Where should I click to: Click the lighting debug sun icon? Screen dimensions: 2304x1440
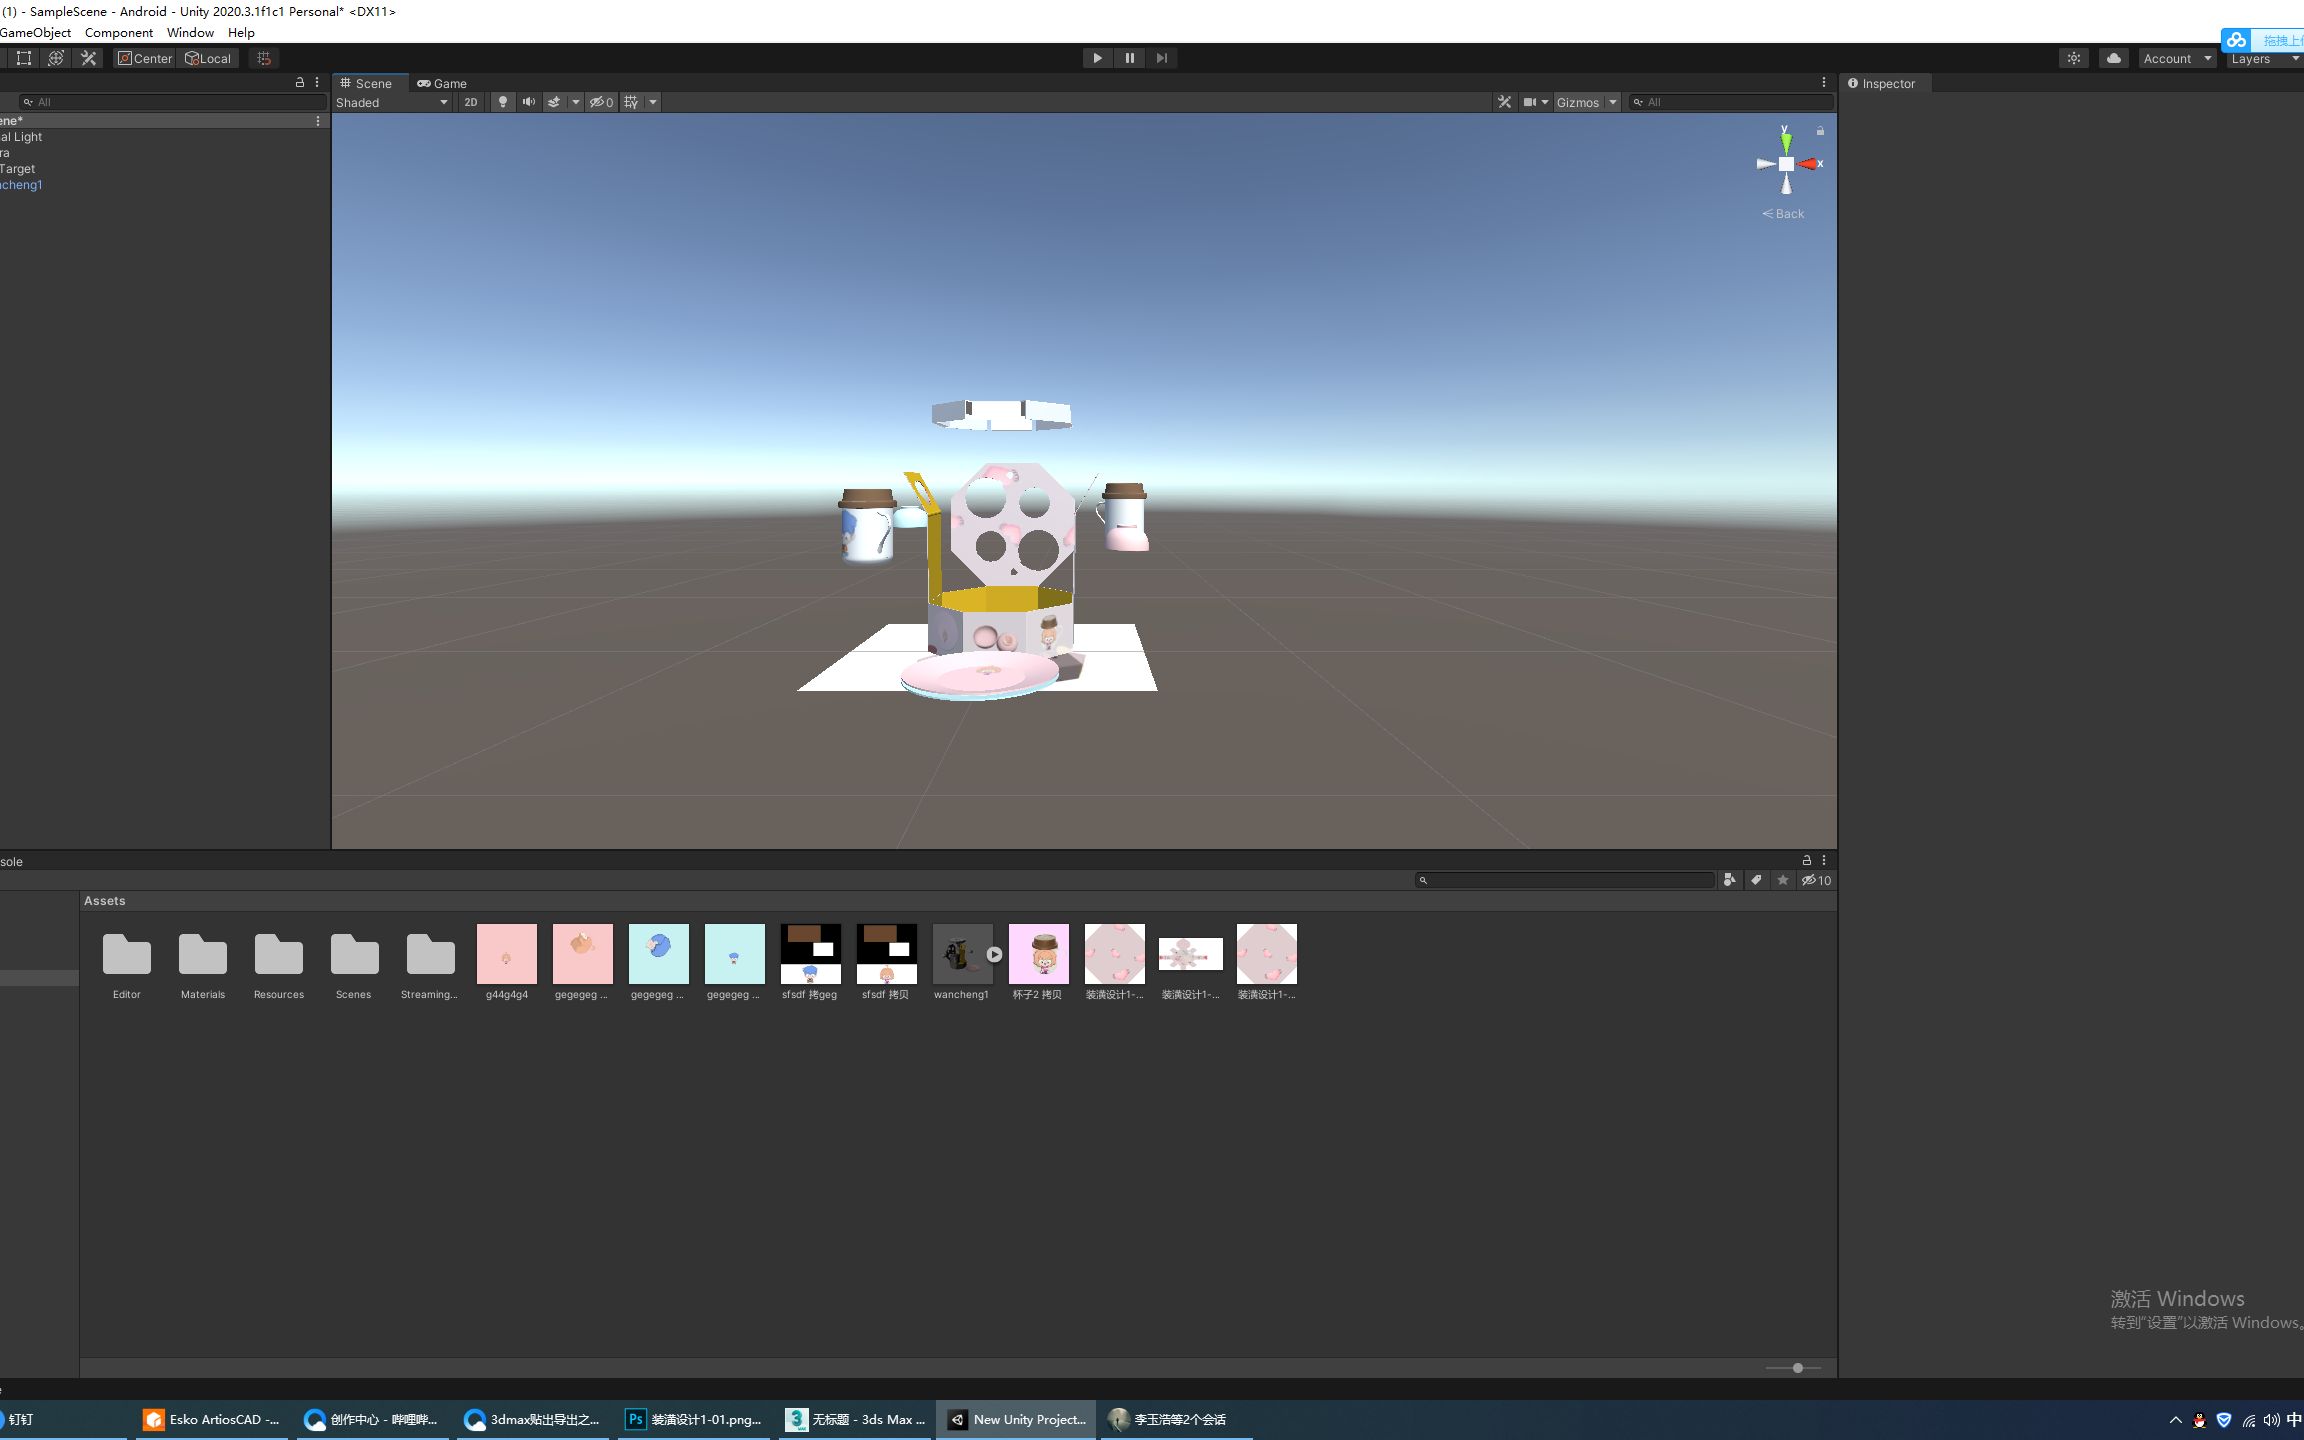[2074, 58]
